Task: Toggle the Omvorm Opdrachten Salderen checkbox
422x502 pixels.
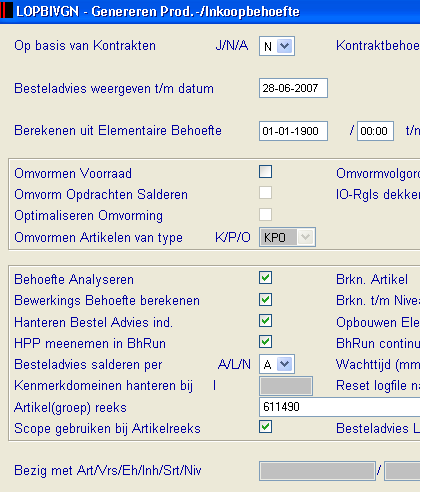Action: coord(265,193)
